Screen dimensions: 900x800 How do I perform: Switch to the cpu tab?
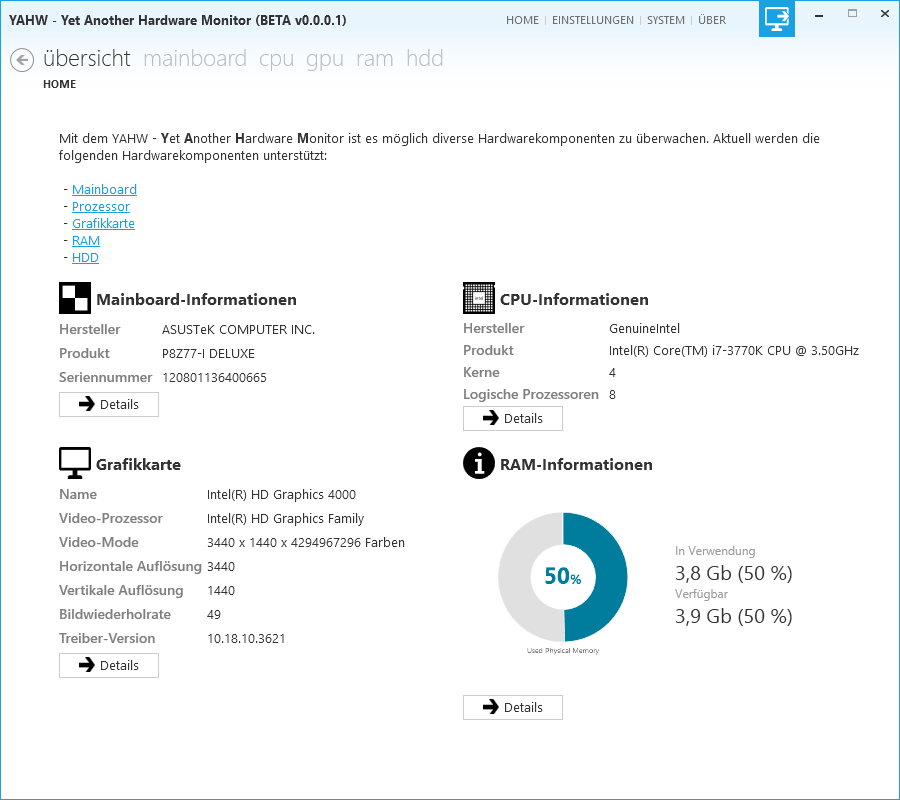click(x=276, y=60)
